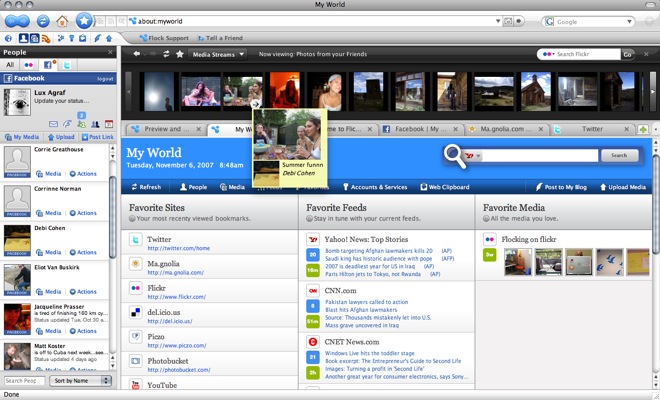The width and height of the screenshot is (660, 400).
Task: Click the Reload page button
Action: point(44,20)
